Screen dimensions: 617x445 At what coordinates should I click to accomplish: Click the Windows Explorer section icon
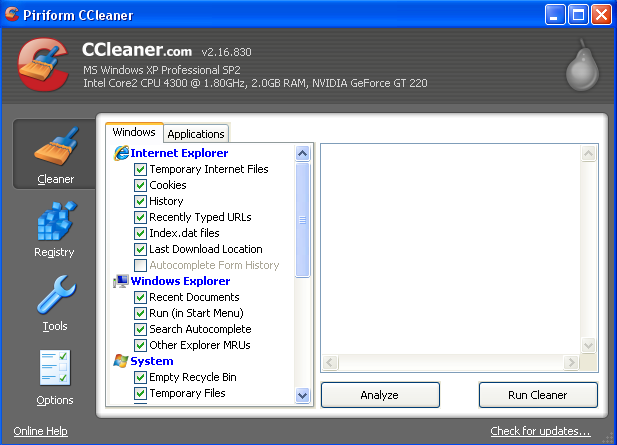[121, 281]
